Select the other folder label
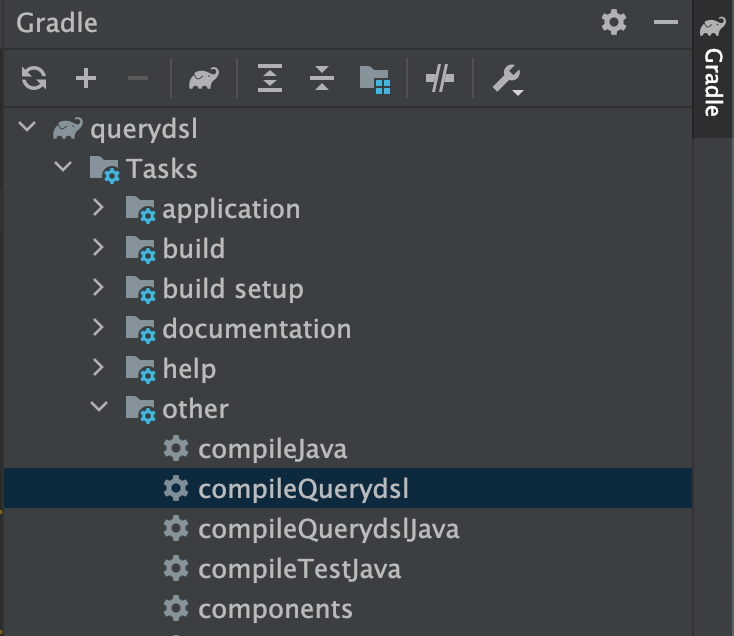734x636 pixels. (196, 409)
